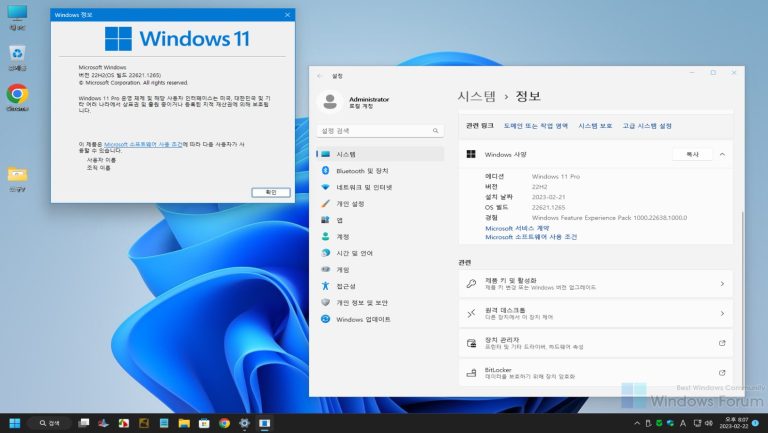Viewport: 768px width, 433px height.
Task: Open the notification badge in the tray
Action: coord(756,423)
